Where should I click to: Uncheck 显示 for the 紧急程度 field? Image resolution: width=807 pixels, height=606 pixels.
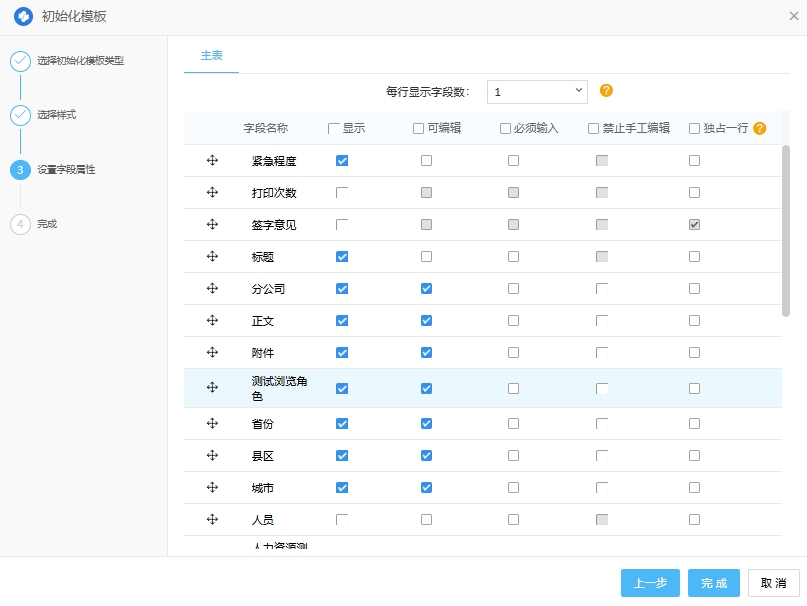342,160
